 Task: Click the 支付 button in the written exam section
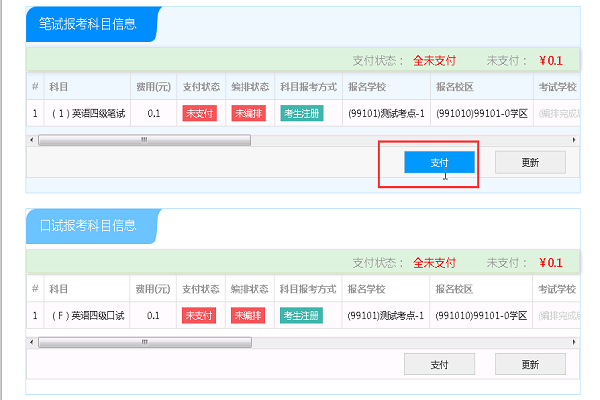coord(439,163)
